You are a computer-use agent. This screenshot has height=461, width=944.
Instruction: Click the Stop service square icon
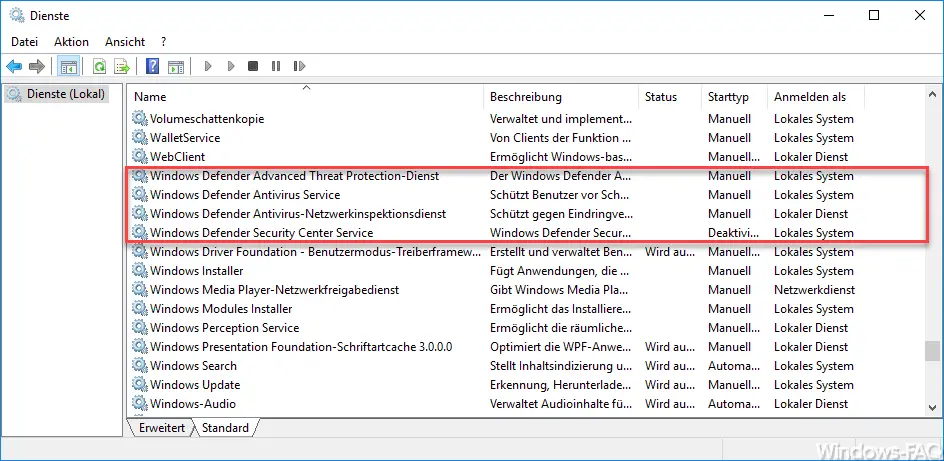[x=253, y=66]
